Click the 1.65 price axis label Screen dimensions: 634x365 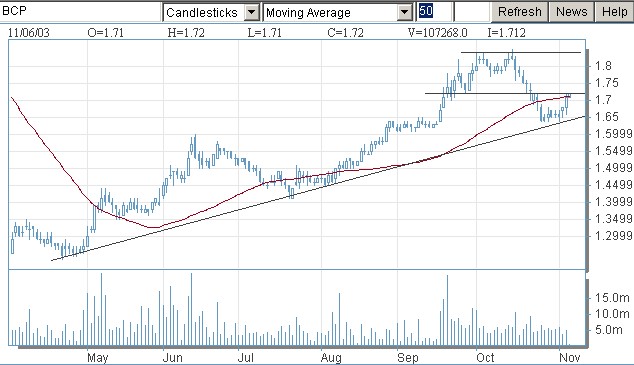(607, 117)
